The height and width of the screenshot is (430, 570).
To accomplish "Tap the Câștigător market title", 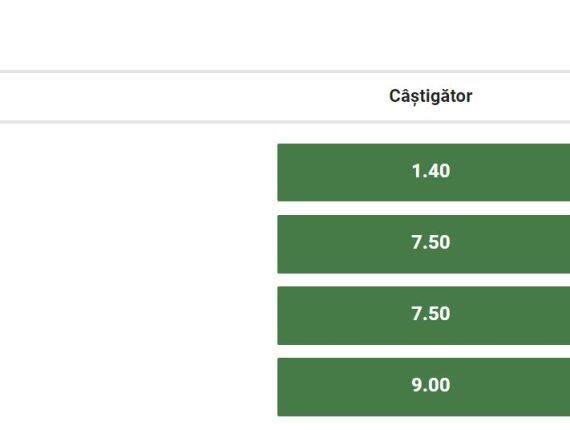I will tap(431, 96).
